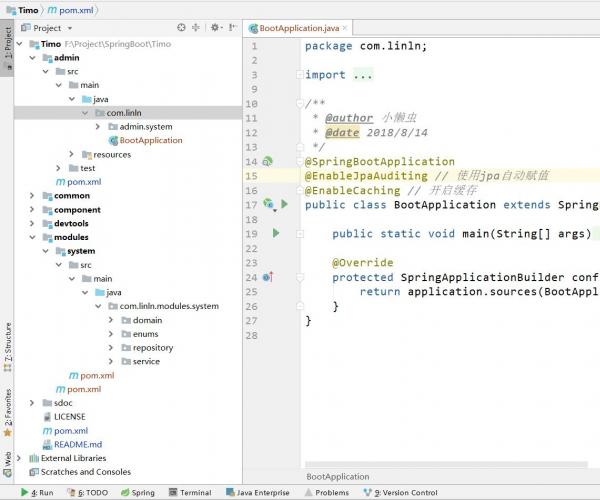The height and width of the screenshot is (500, 600).
Task: Expand the devtools module
Action: point(32,223)
